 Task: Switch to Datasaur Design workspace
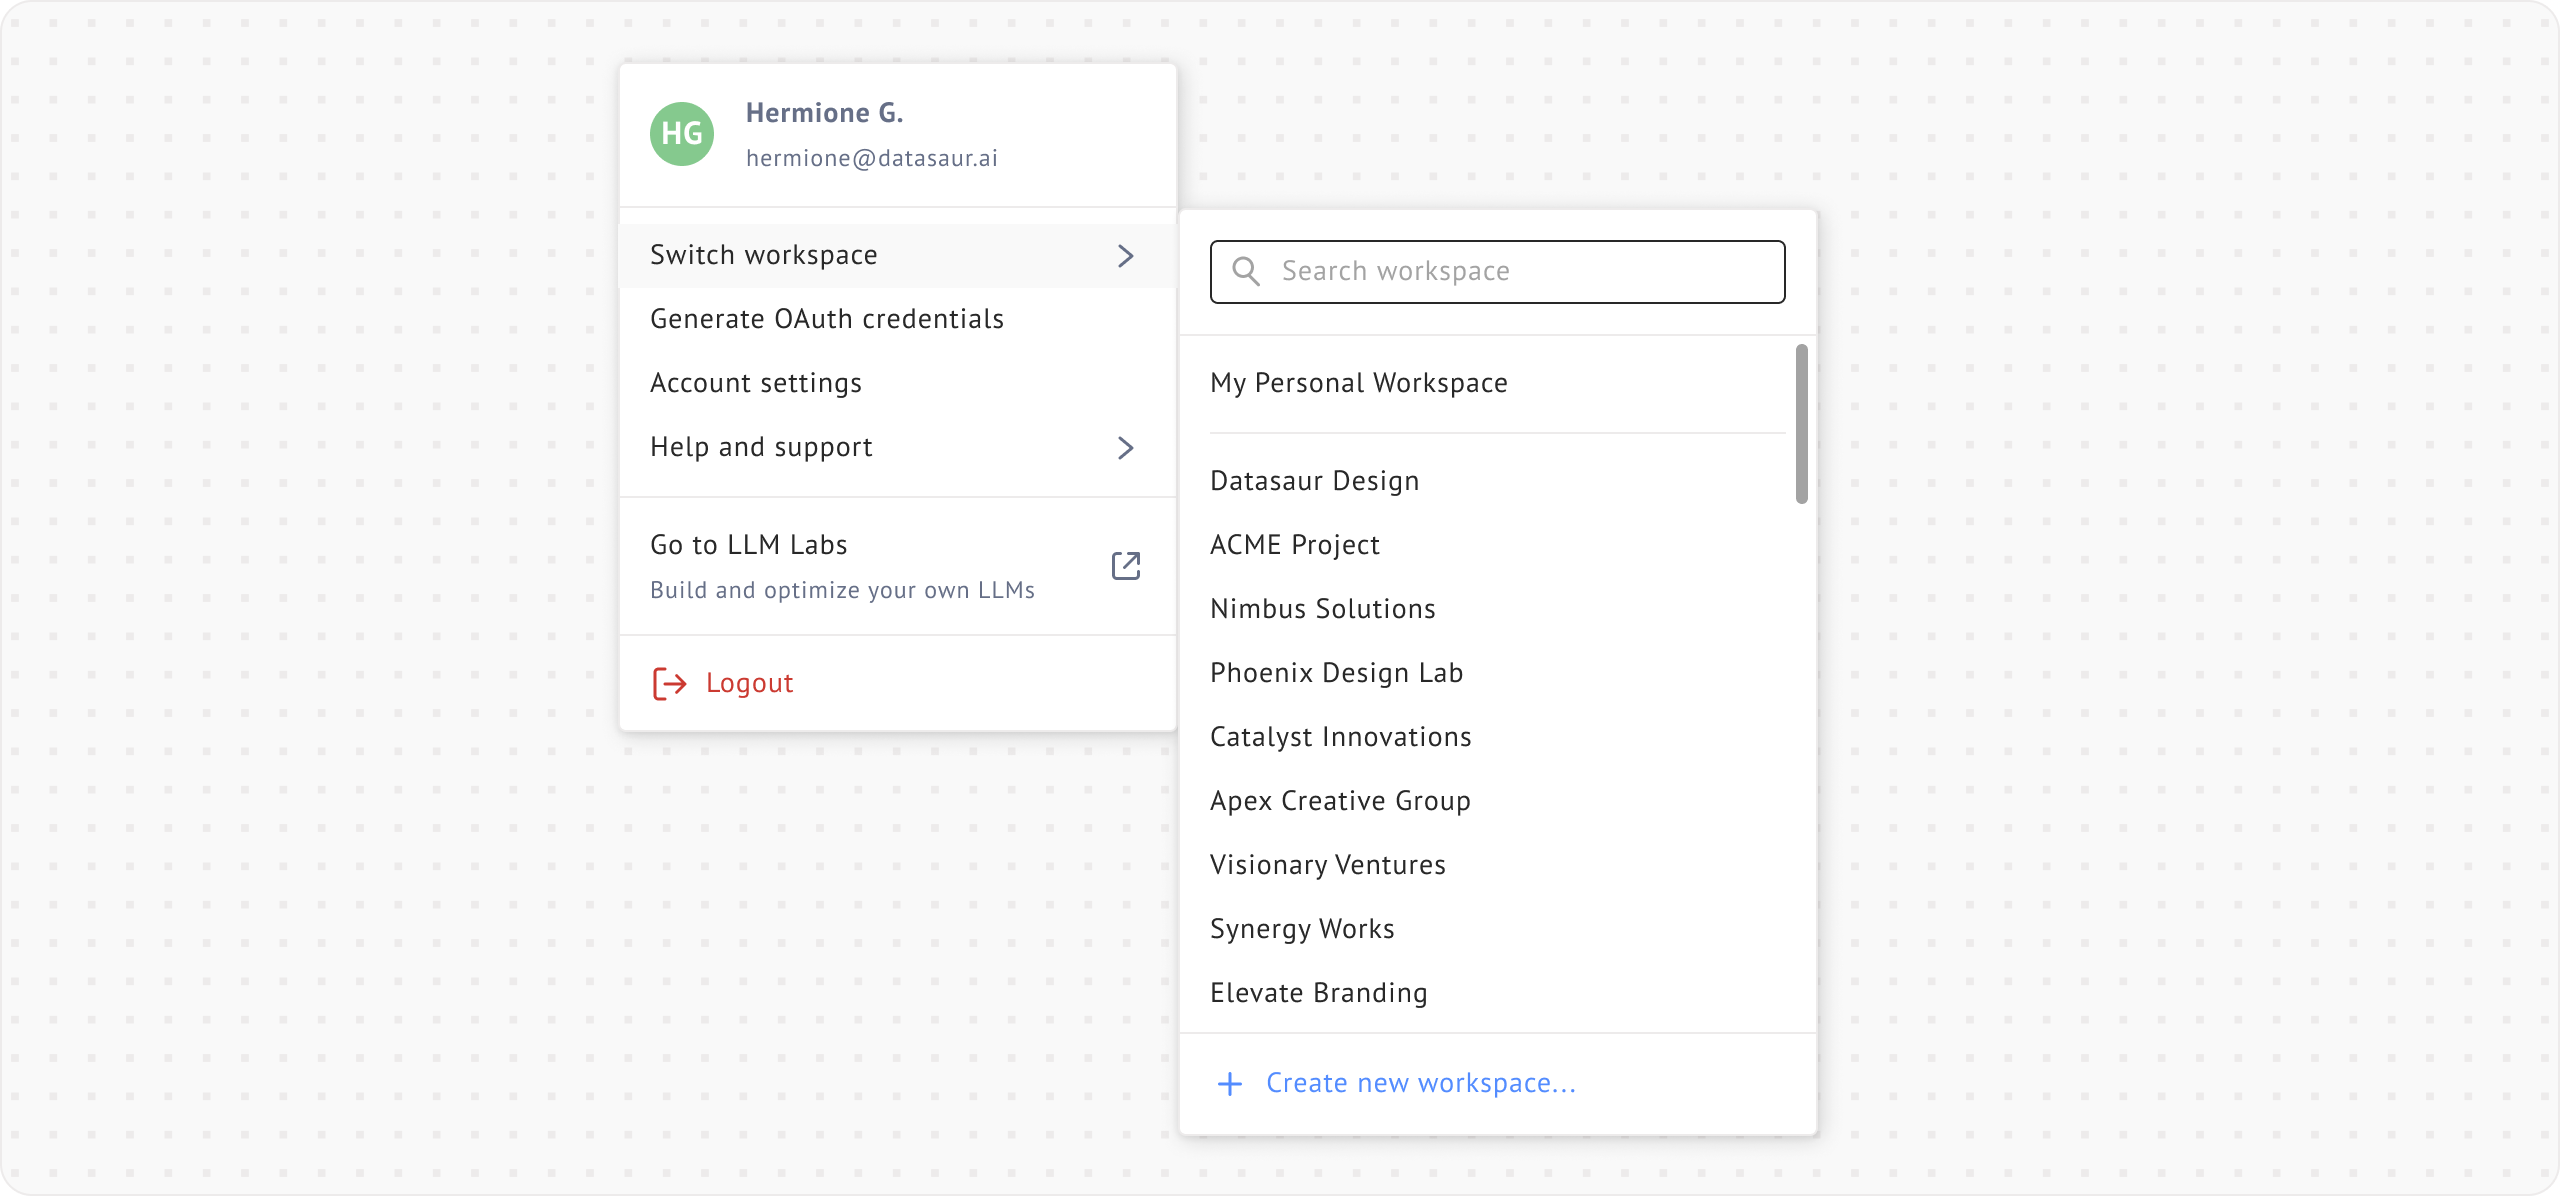coord(1314,481)
